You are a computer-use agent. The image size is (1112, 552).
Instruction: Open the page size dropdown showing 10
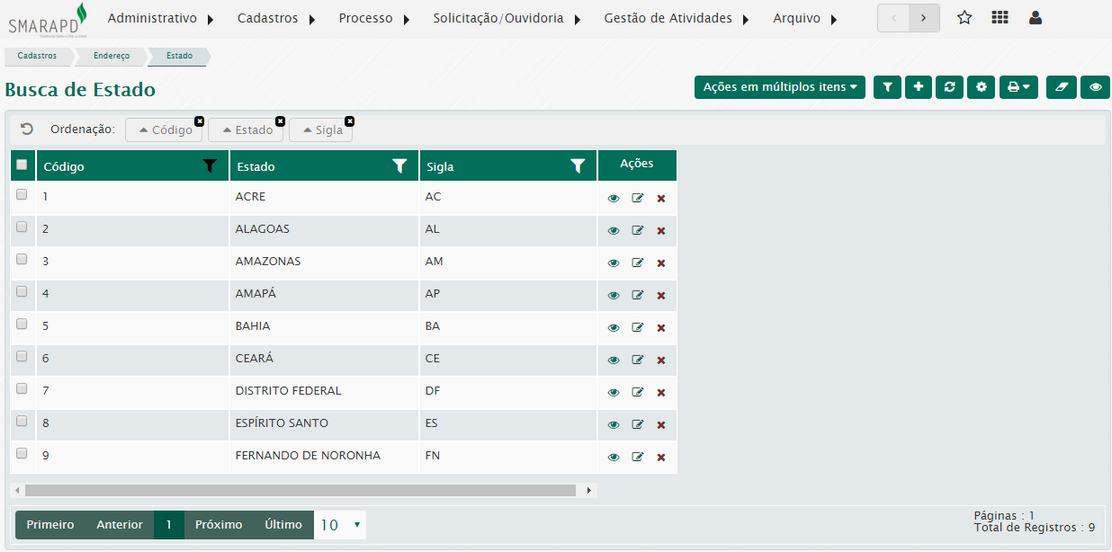[340, 525]
